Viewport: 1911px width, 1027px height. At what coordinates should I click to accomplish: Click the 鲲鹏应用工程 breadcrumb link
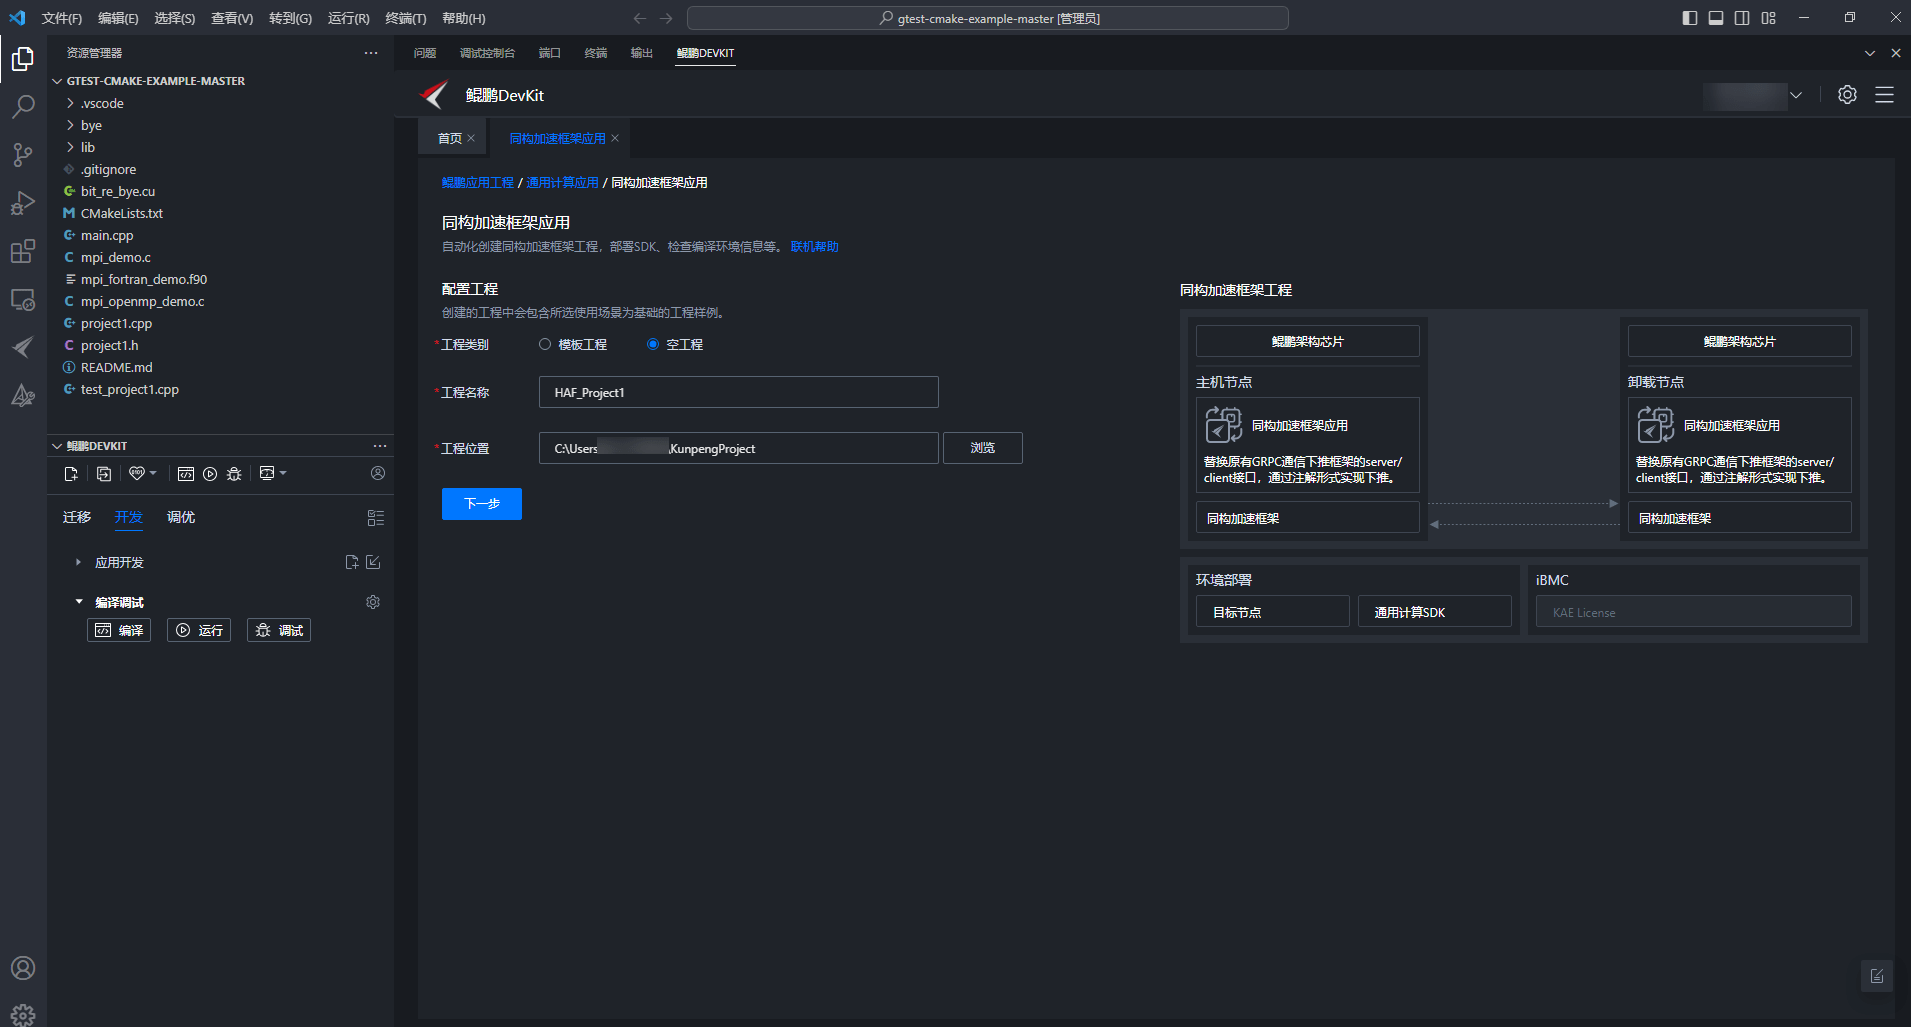click(x=478, y=183)
